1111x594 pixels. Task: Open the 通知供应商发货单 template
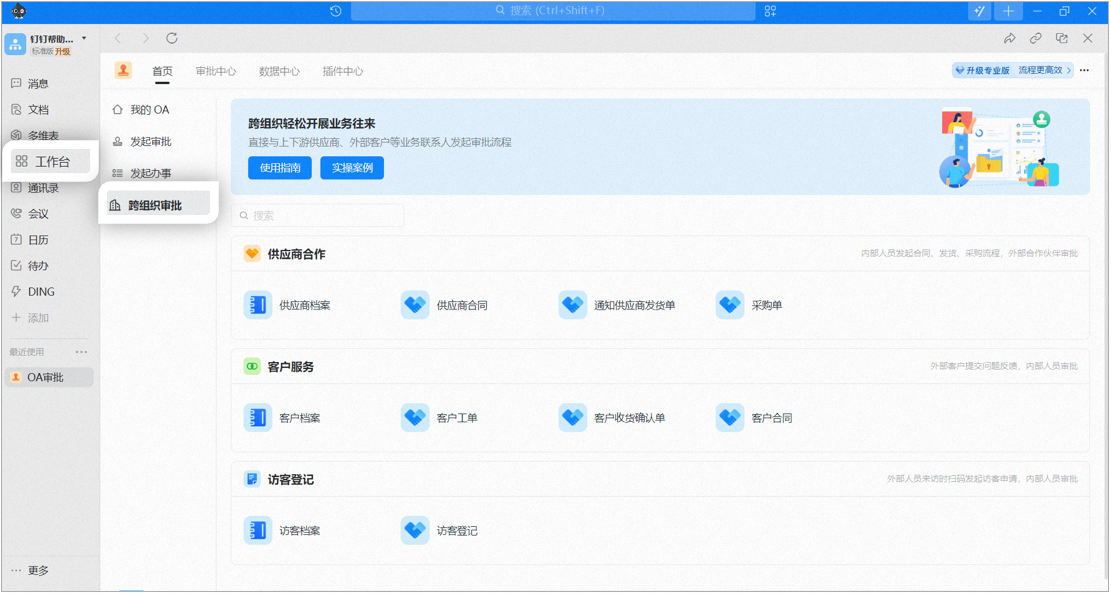[617, 306]
